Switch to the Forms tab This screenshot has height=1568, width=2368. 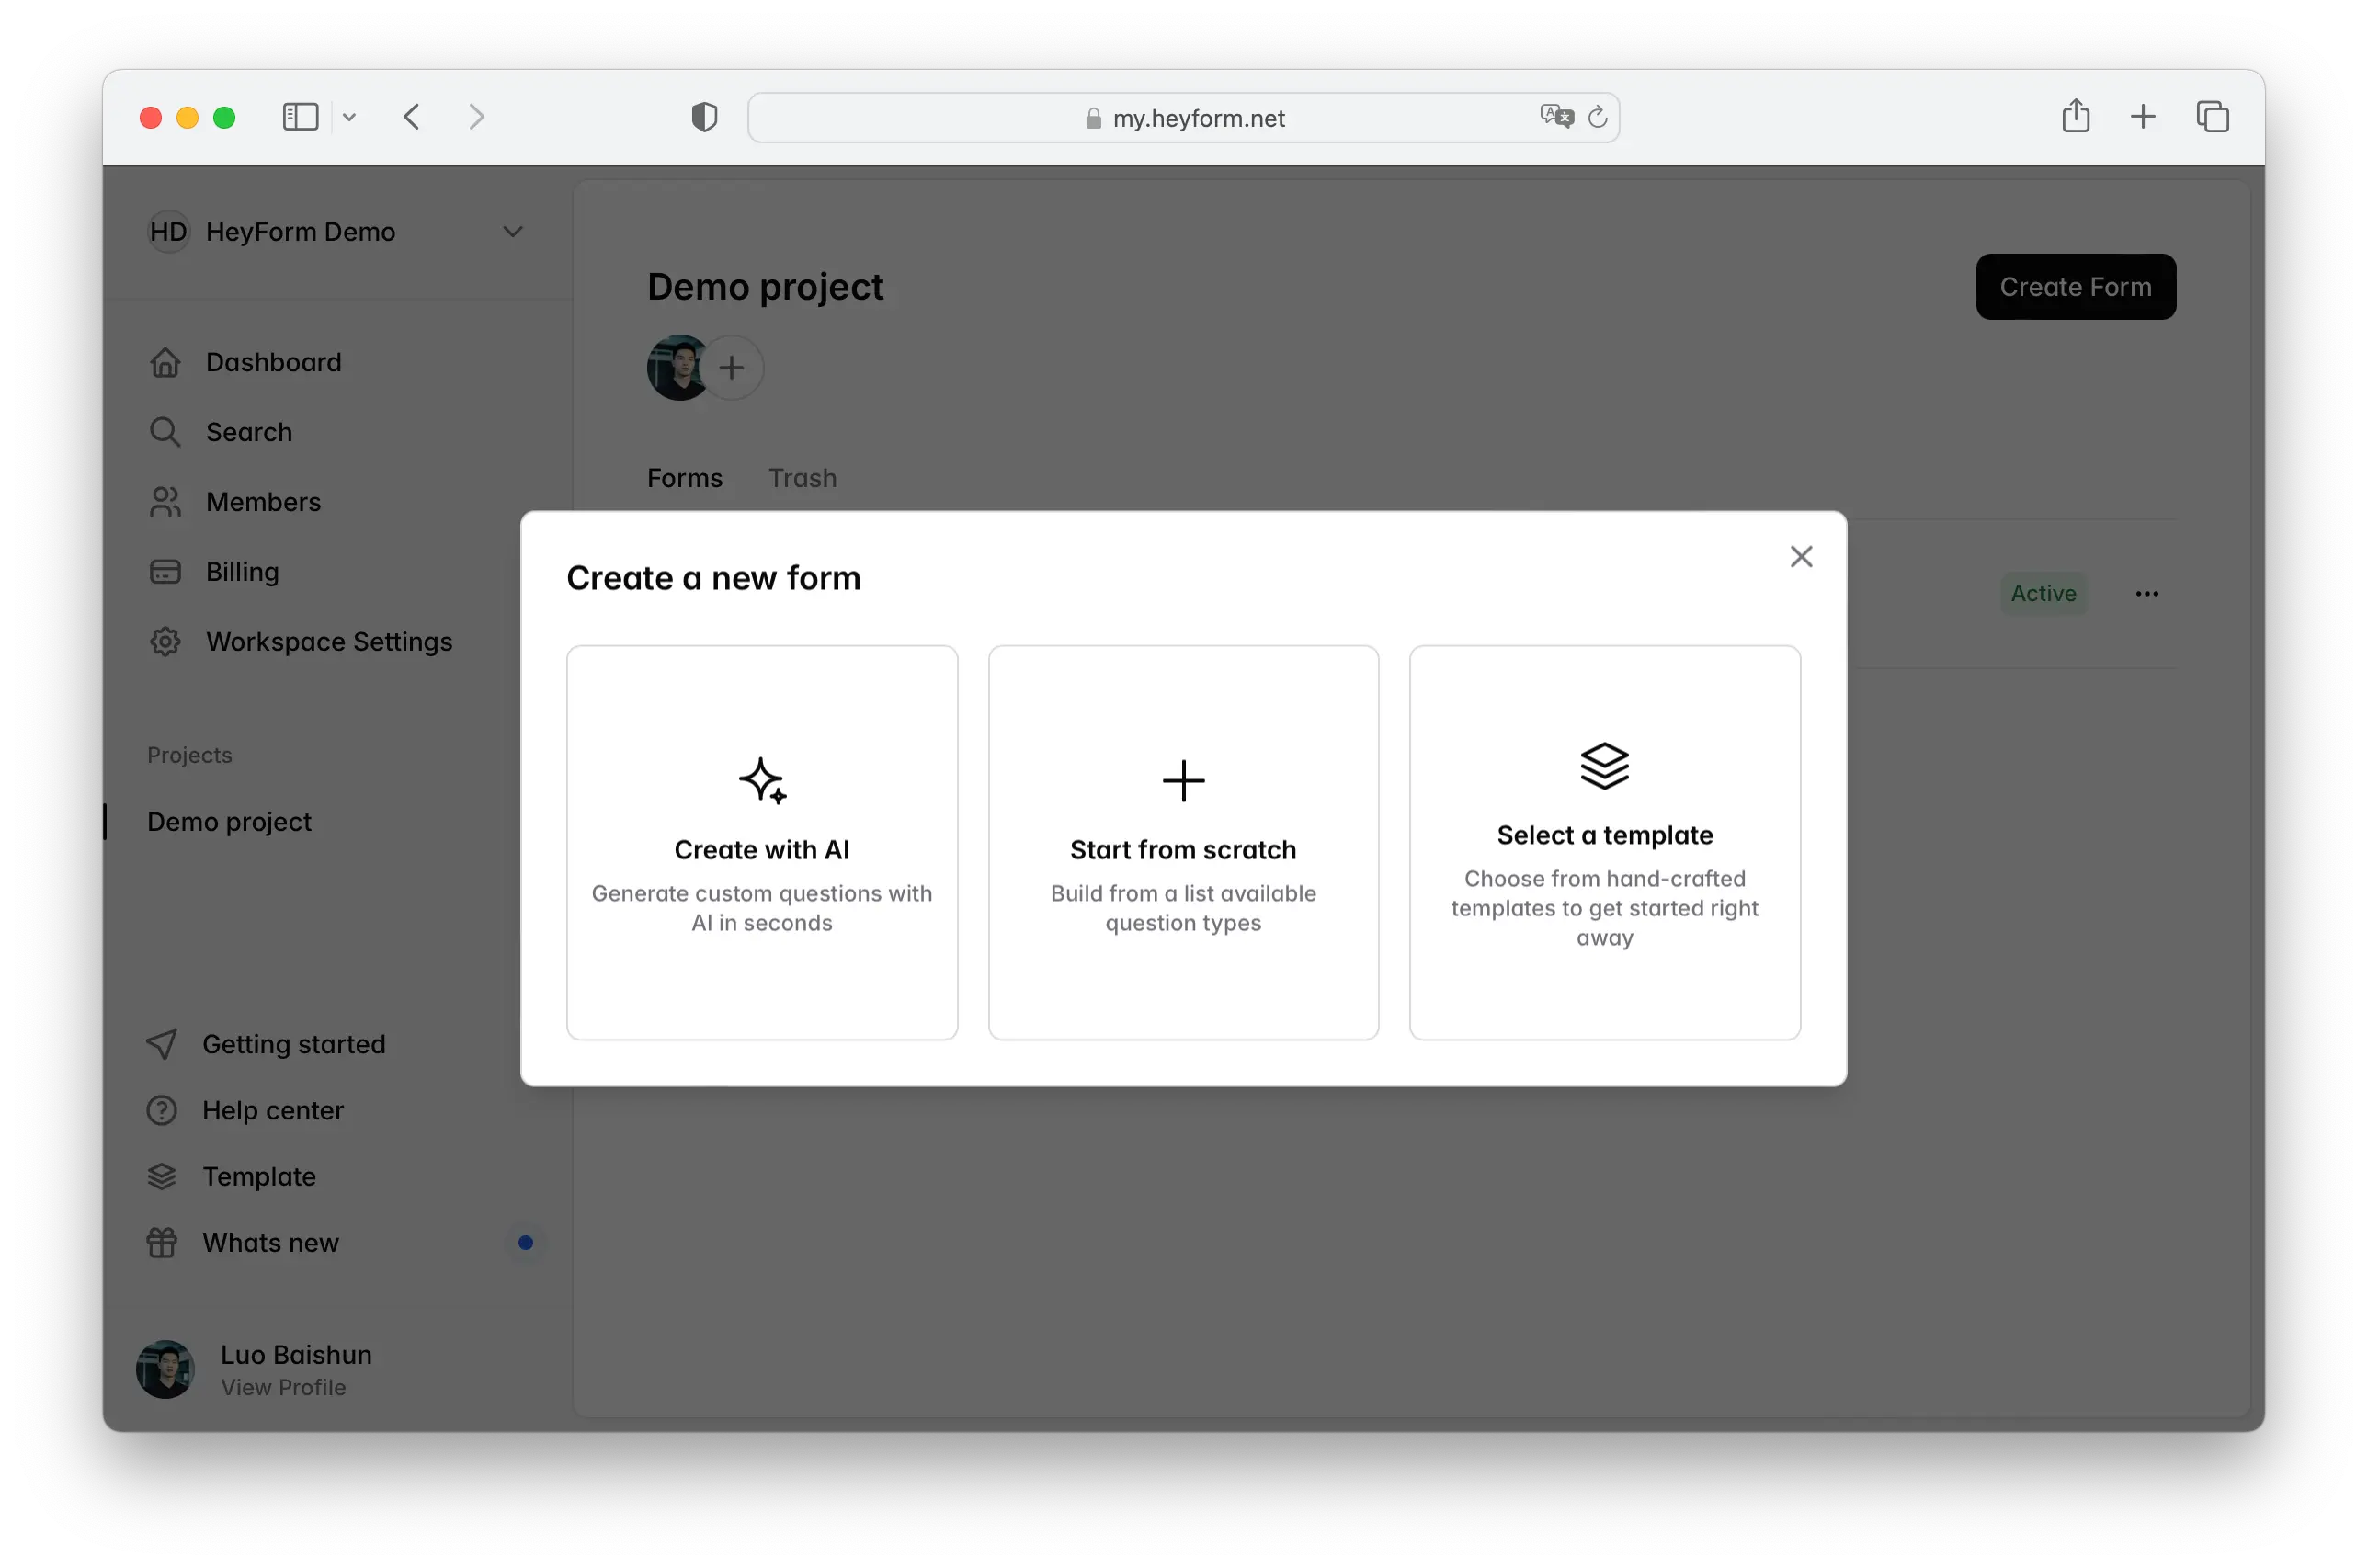pos(684,478)
